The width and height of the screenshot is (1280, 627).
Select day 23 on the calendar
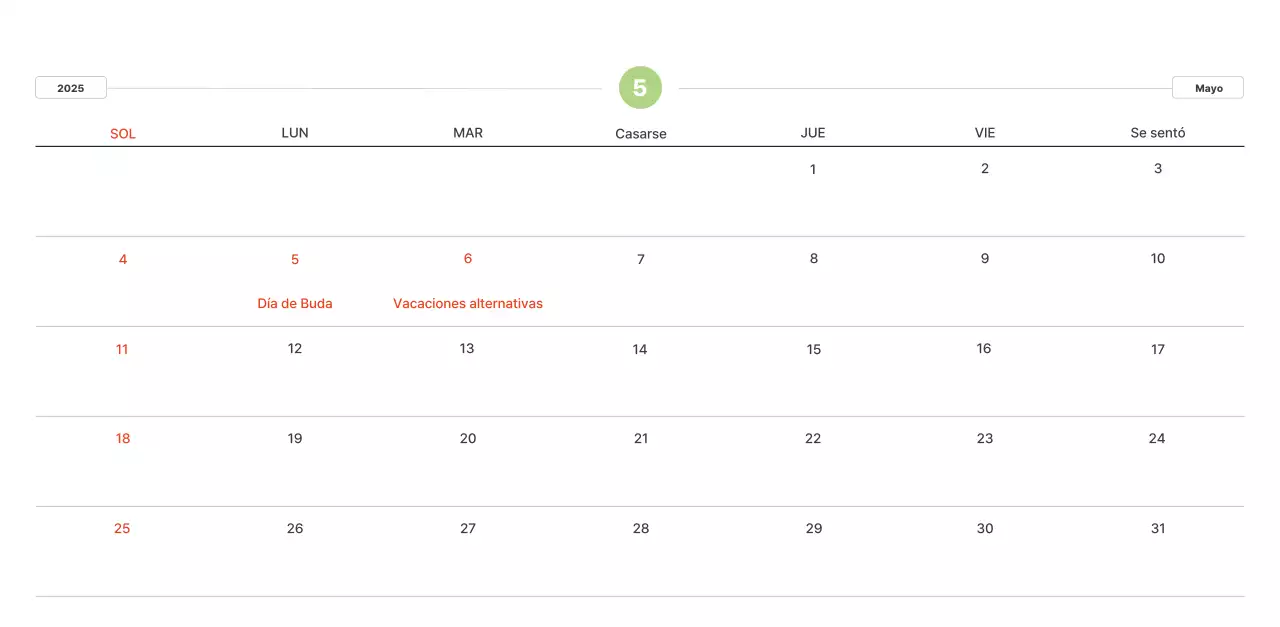point(985,438)
